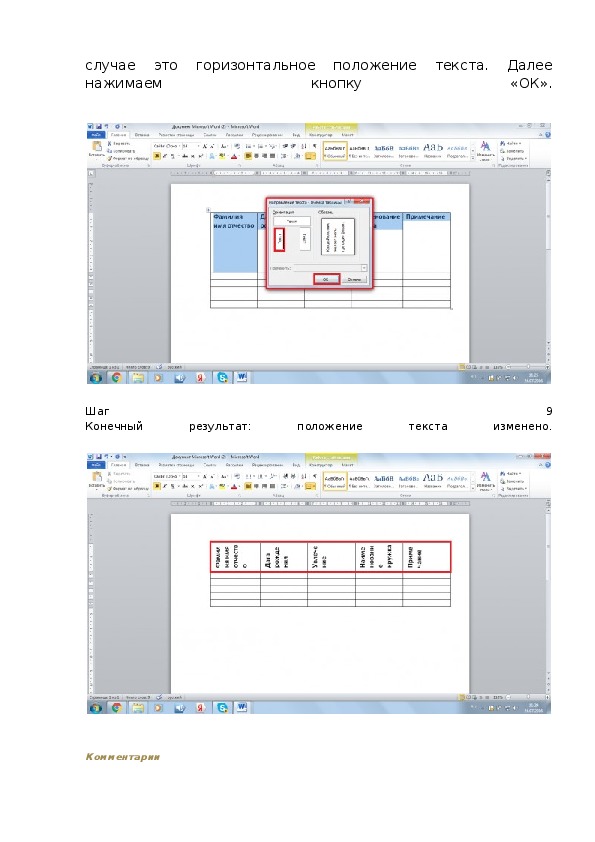
Task: Expand the Применить dropdown in the dialog
Action: click(364, 267)
